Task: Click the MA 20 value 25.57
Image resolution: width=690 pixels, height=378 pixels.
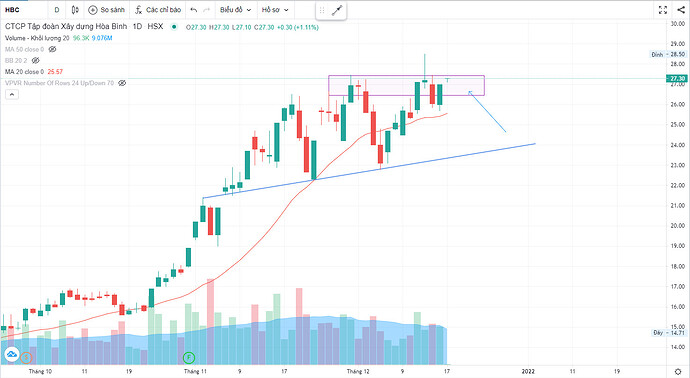Action: (x=55, y=72)
